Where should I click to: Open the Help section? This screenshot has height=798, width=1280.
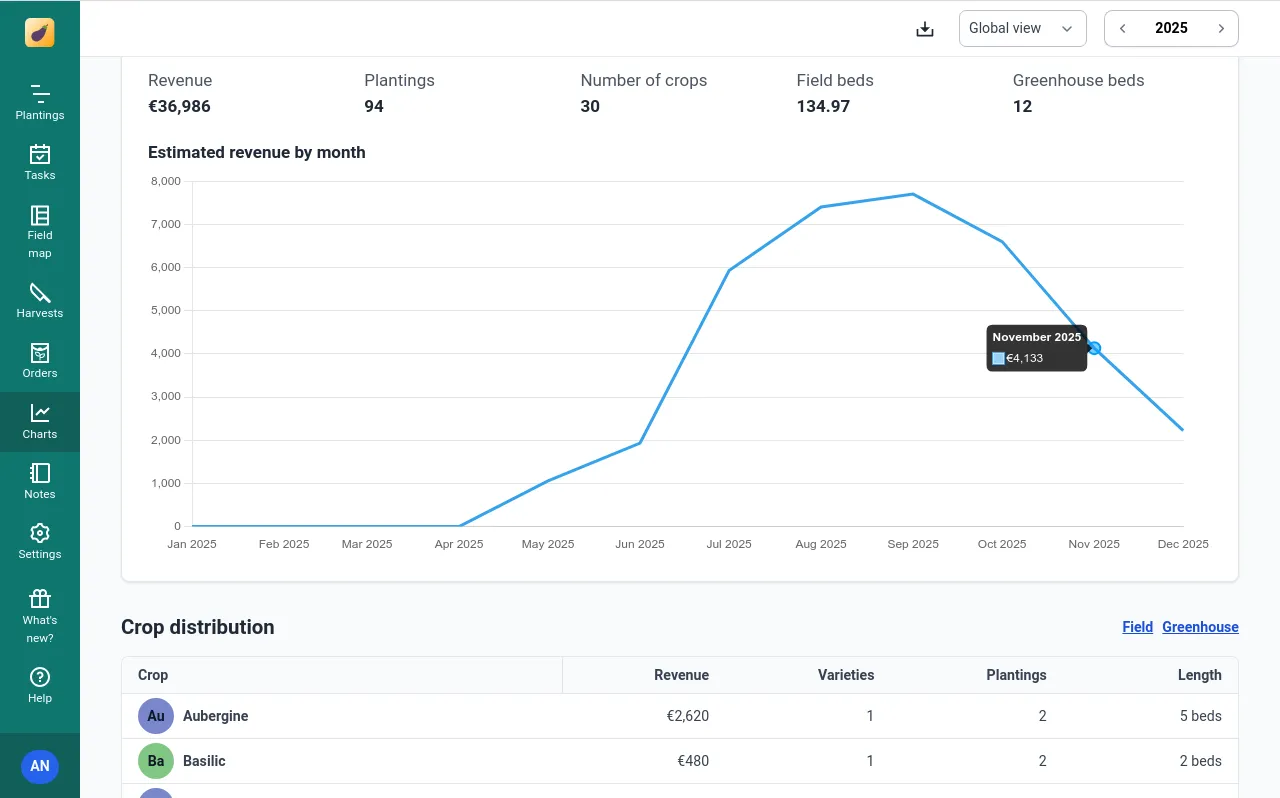coord(39,686)
